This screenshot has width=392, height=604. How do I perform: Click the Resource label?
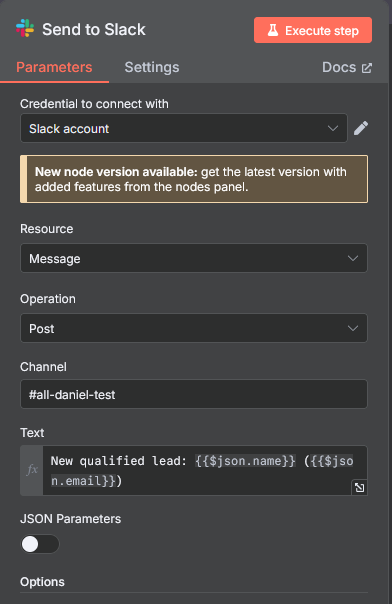47,229
